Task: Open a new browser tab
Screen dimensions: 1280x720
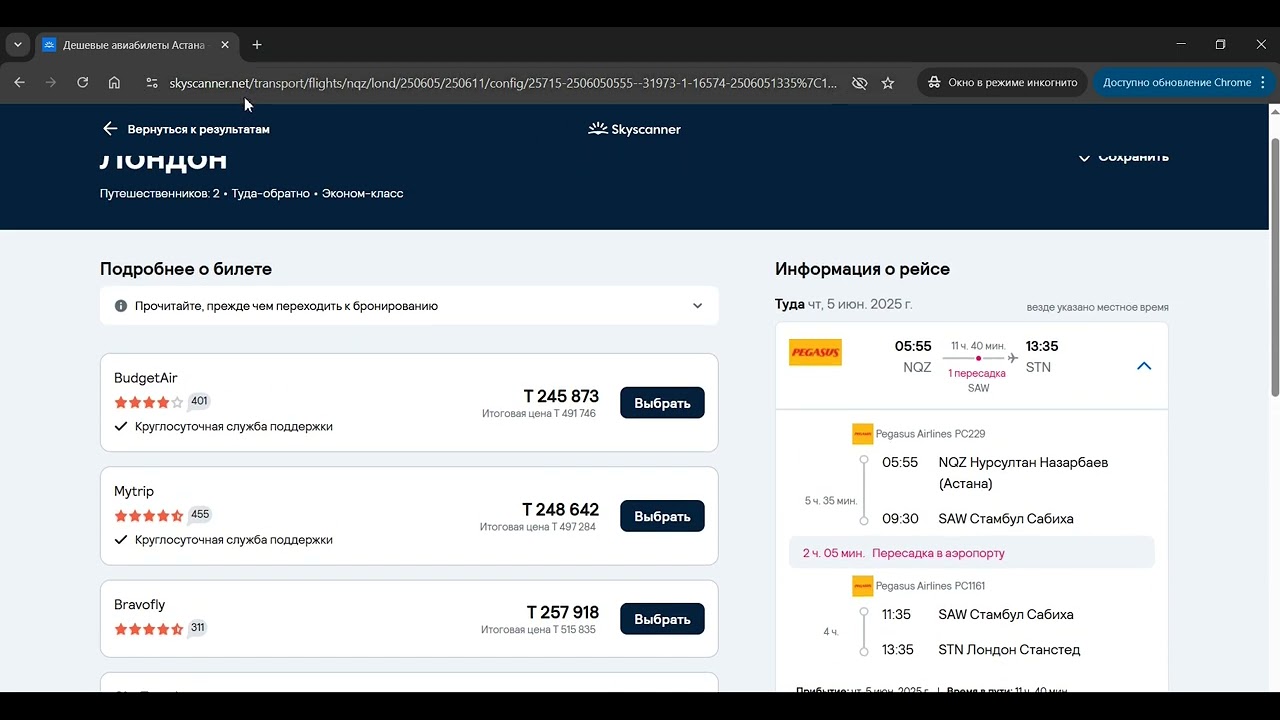Action: point(257,45)
